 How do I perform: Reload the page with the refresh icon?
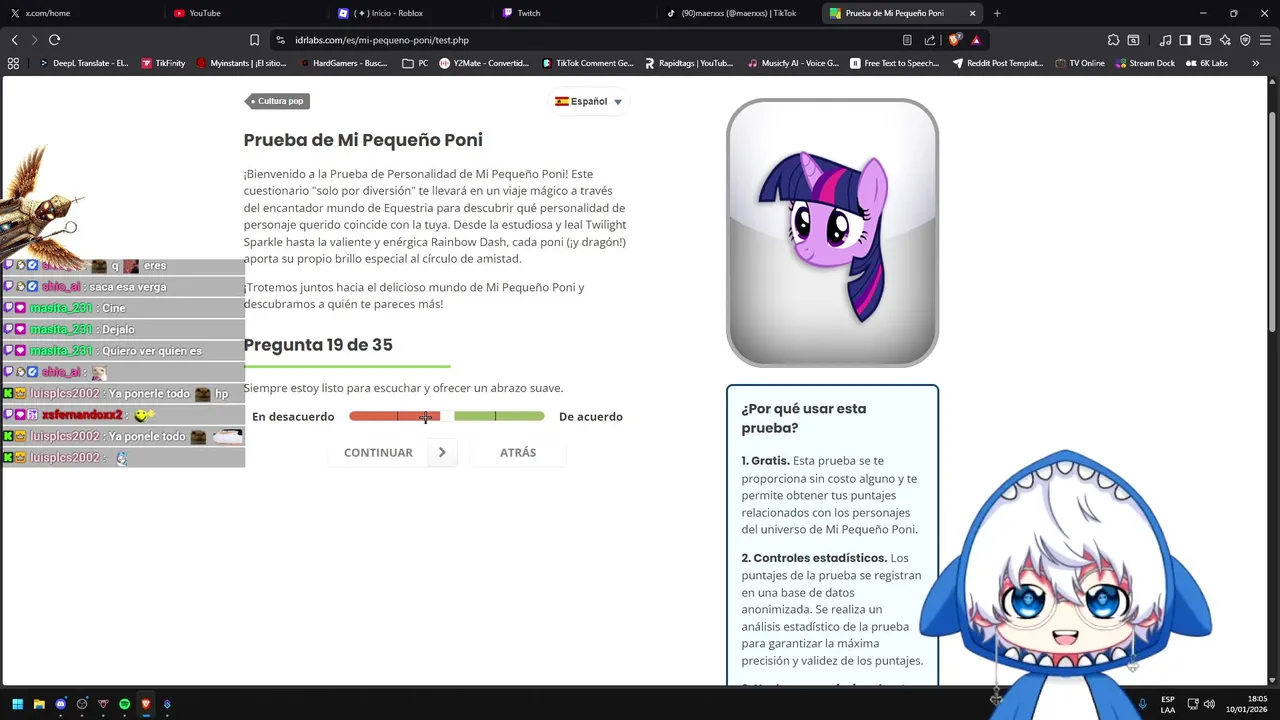point(54,40)
